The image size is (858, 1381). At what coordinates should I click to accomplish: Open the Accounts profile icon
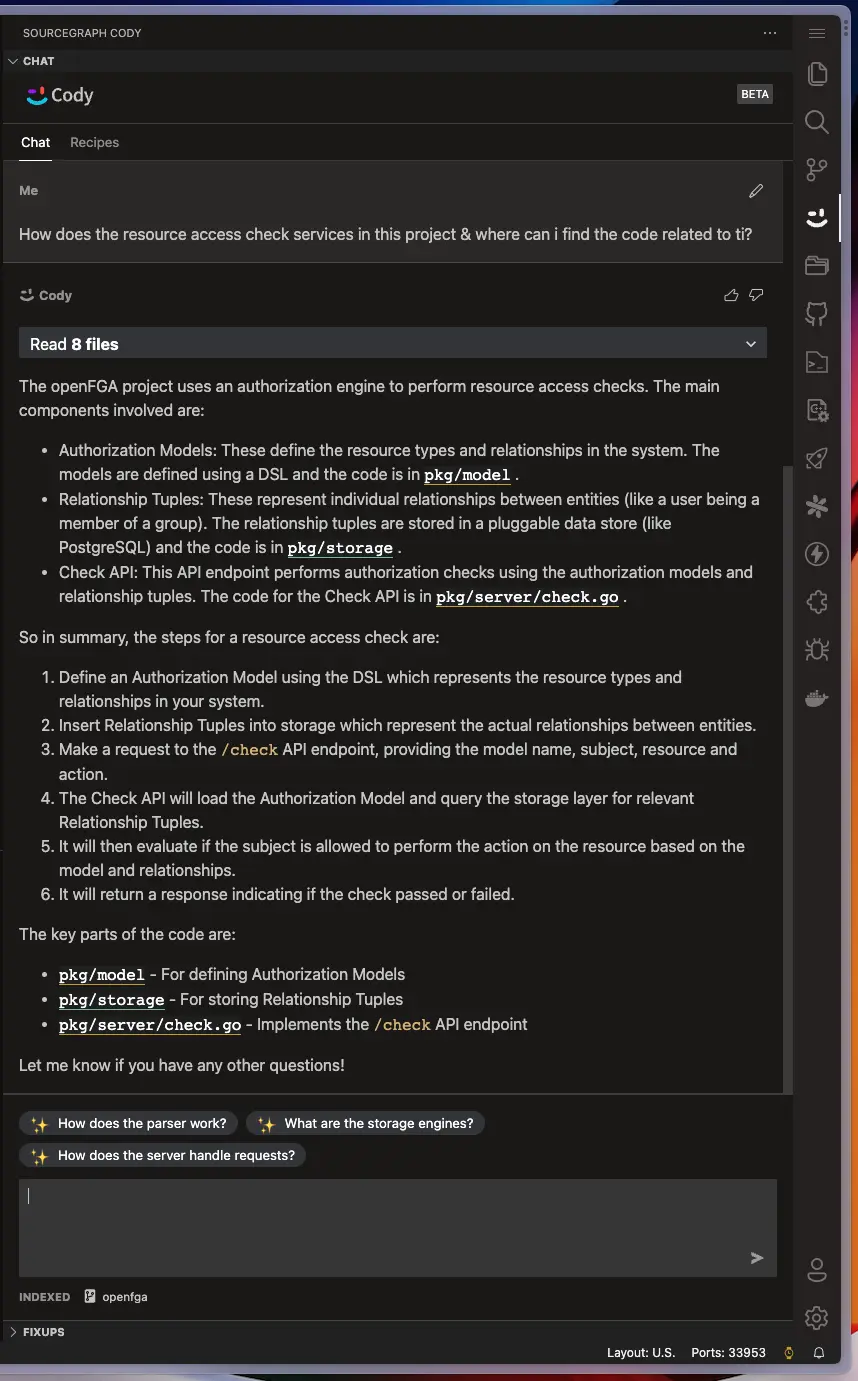817,1270
